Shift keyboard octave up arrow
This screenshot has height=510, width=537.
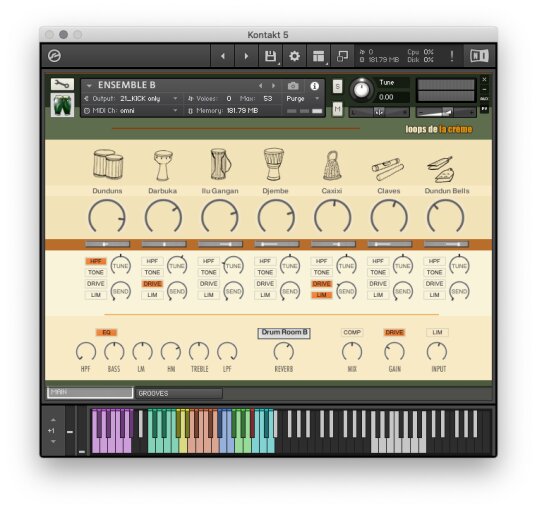pyautogui.click(x=53, y=420)
